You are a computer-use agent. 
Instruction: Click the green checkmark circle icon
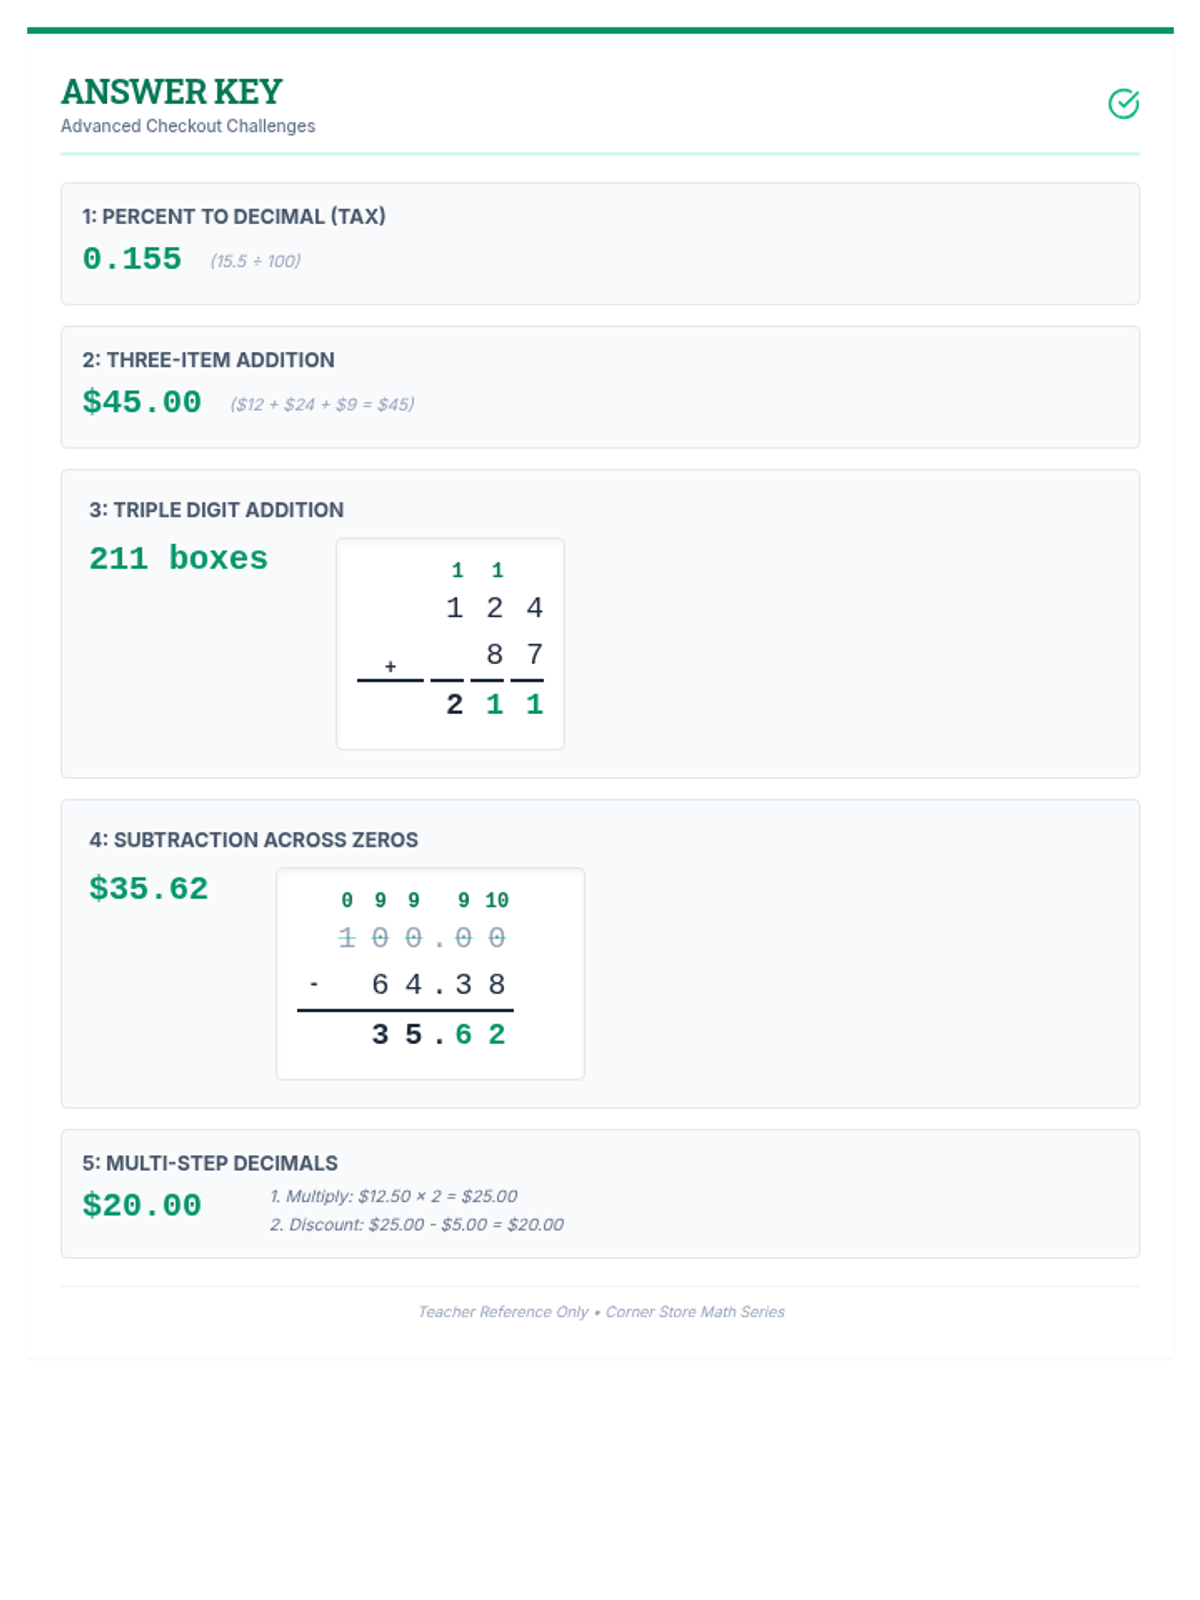tap(1123, 104)
